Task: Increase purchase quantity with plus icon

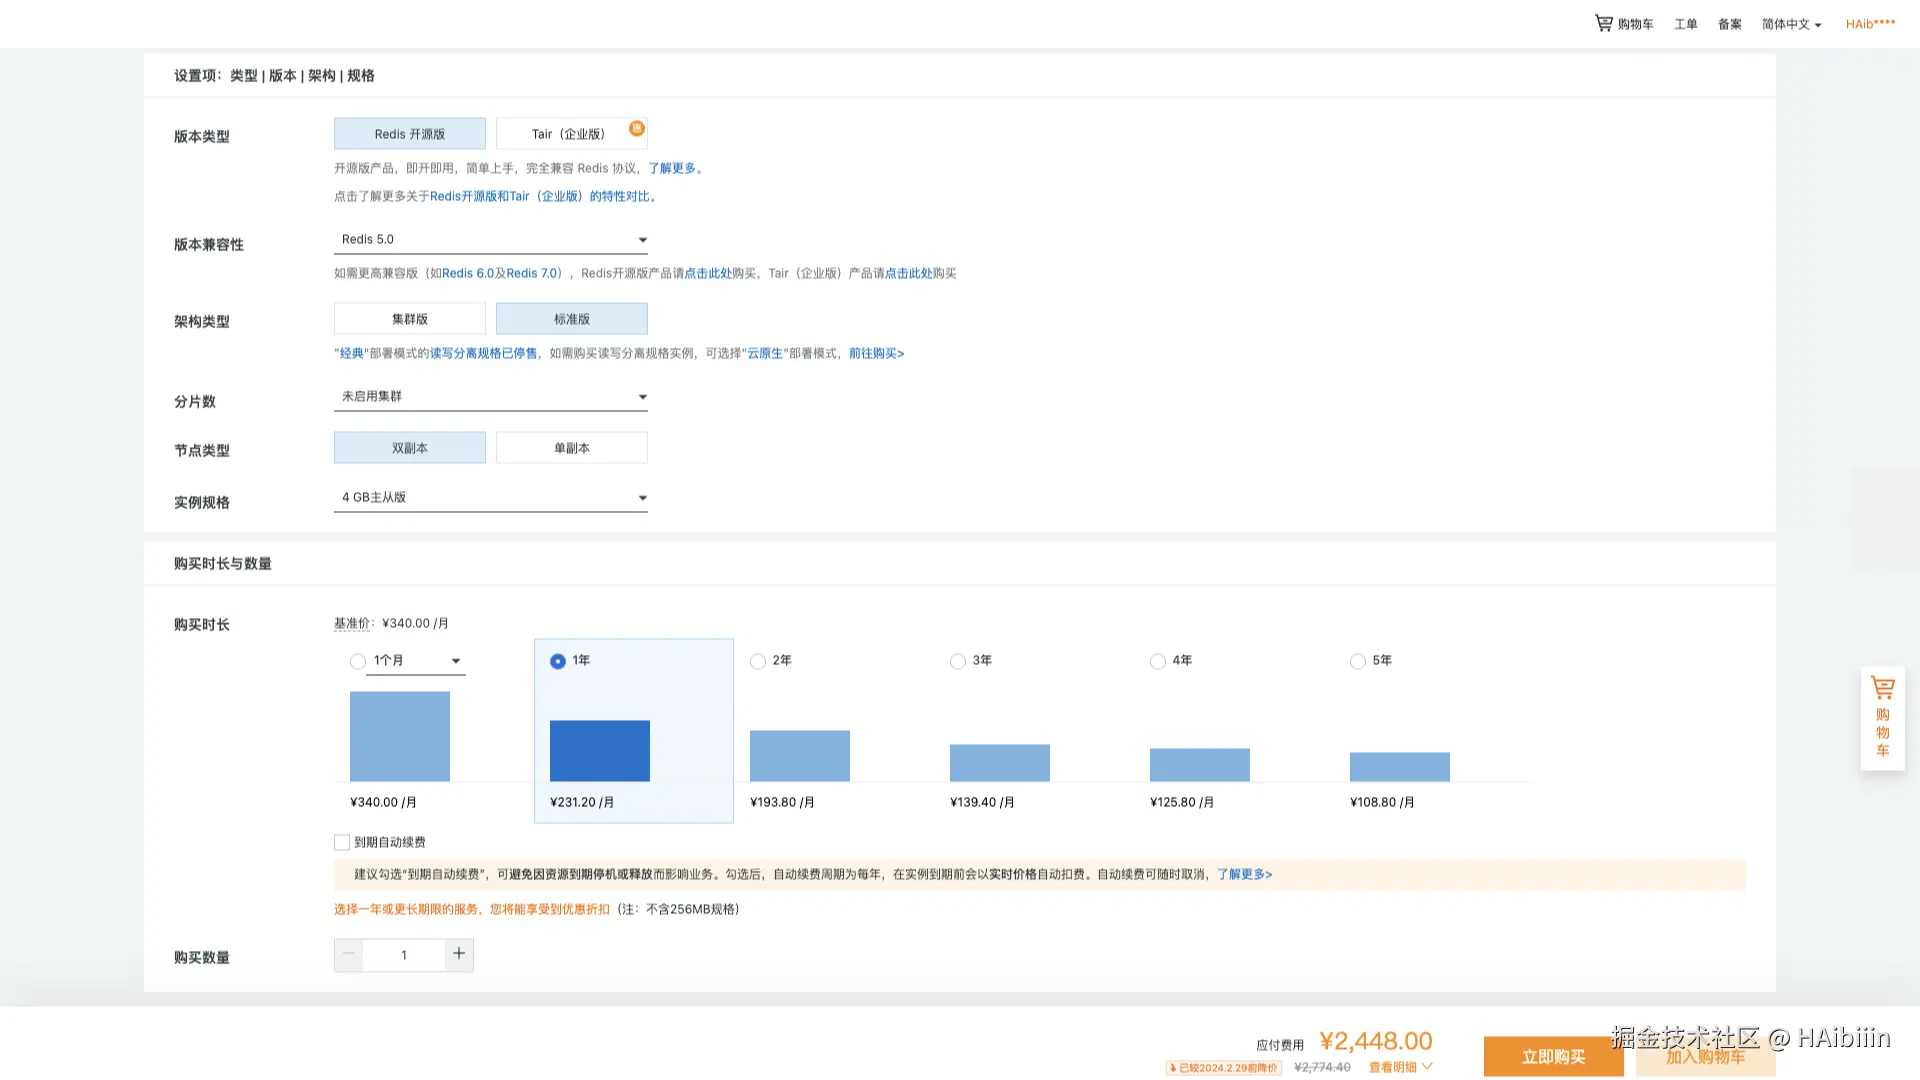Action: pyautogui.click(x=459, y=954)
